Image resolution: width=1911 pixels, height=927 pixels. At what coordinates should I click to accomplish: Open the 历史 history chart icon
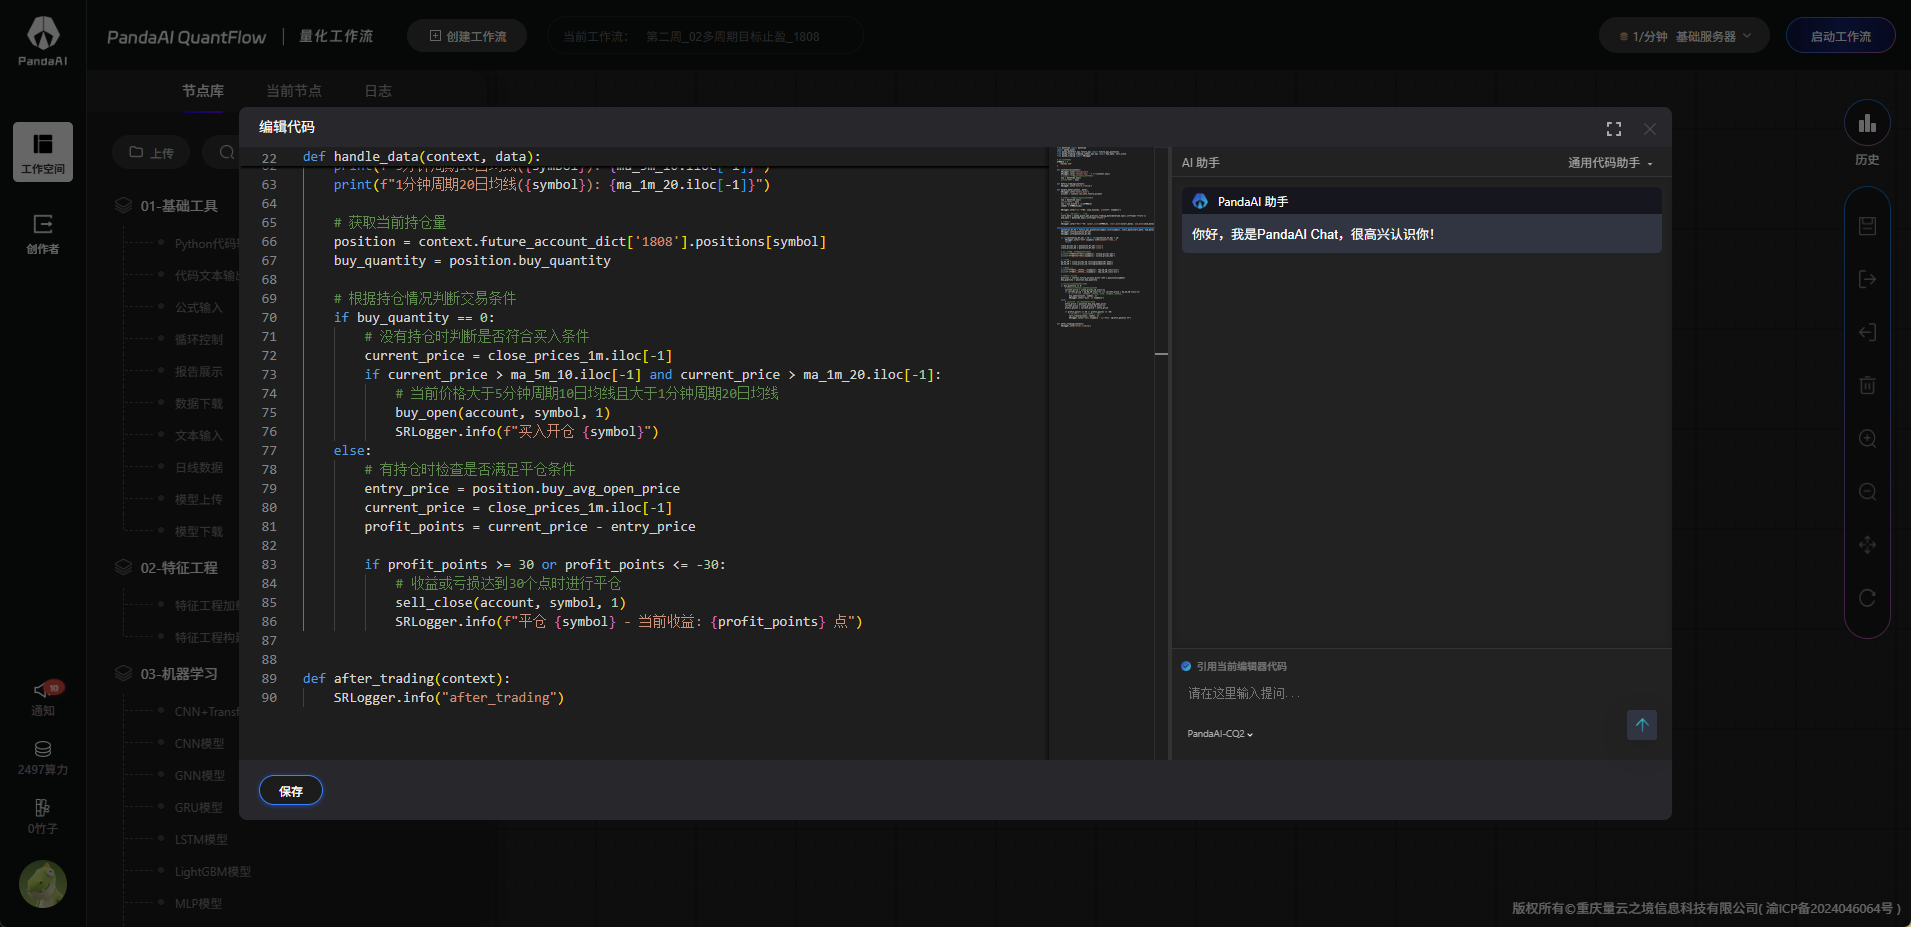pos(1867,124)
